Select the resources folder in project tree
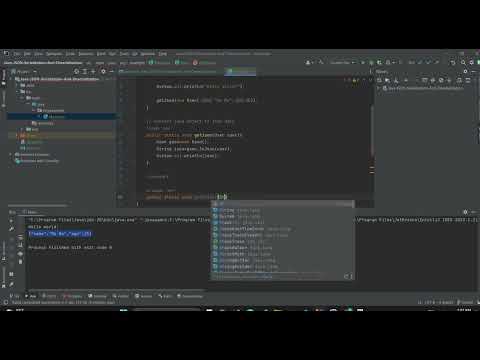The width and height of the screenshot is (480, 360). tap(43, 123)
